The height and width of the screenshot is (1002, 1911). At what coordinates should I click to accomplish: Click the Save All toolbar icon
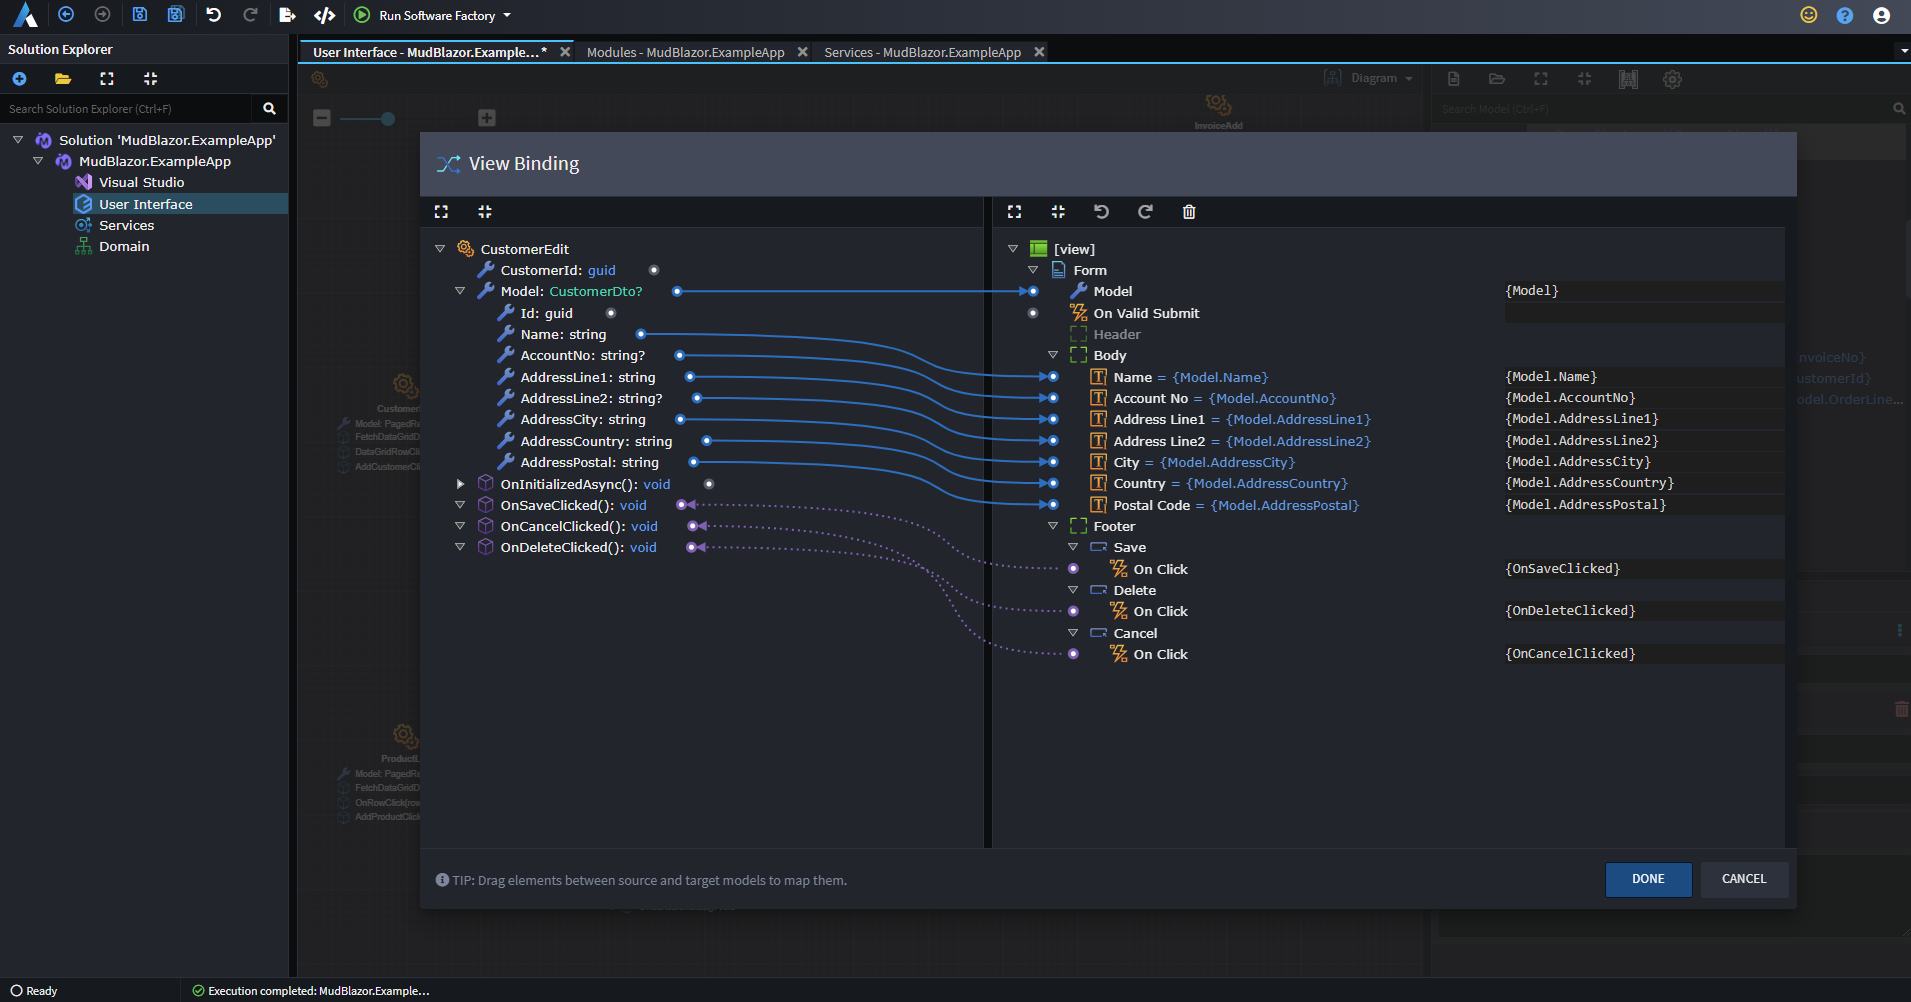click(176, 15)
